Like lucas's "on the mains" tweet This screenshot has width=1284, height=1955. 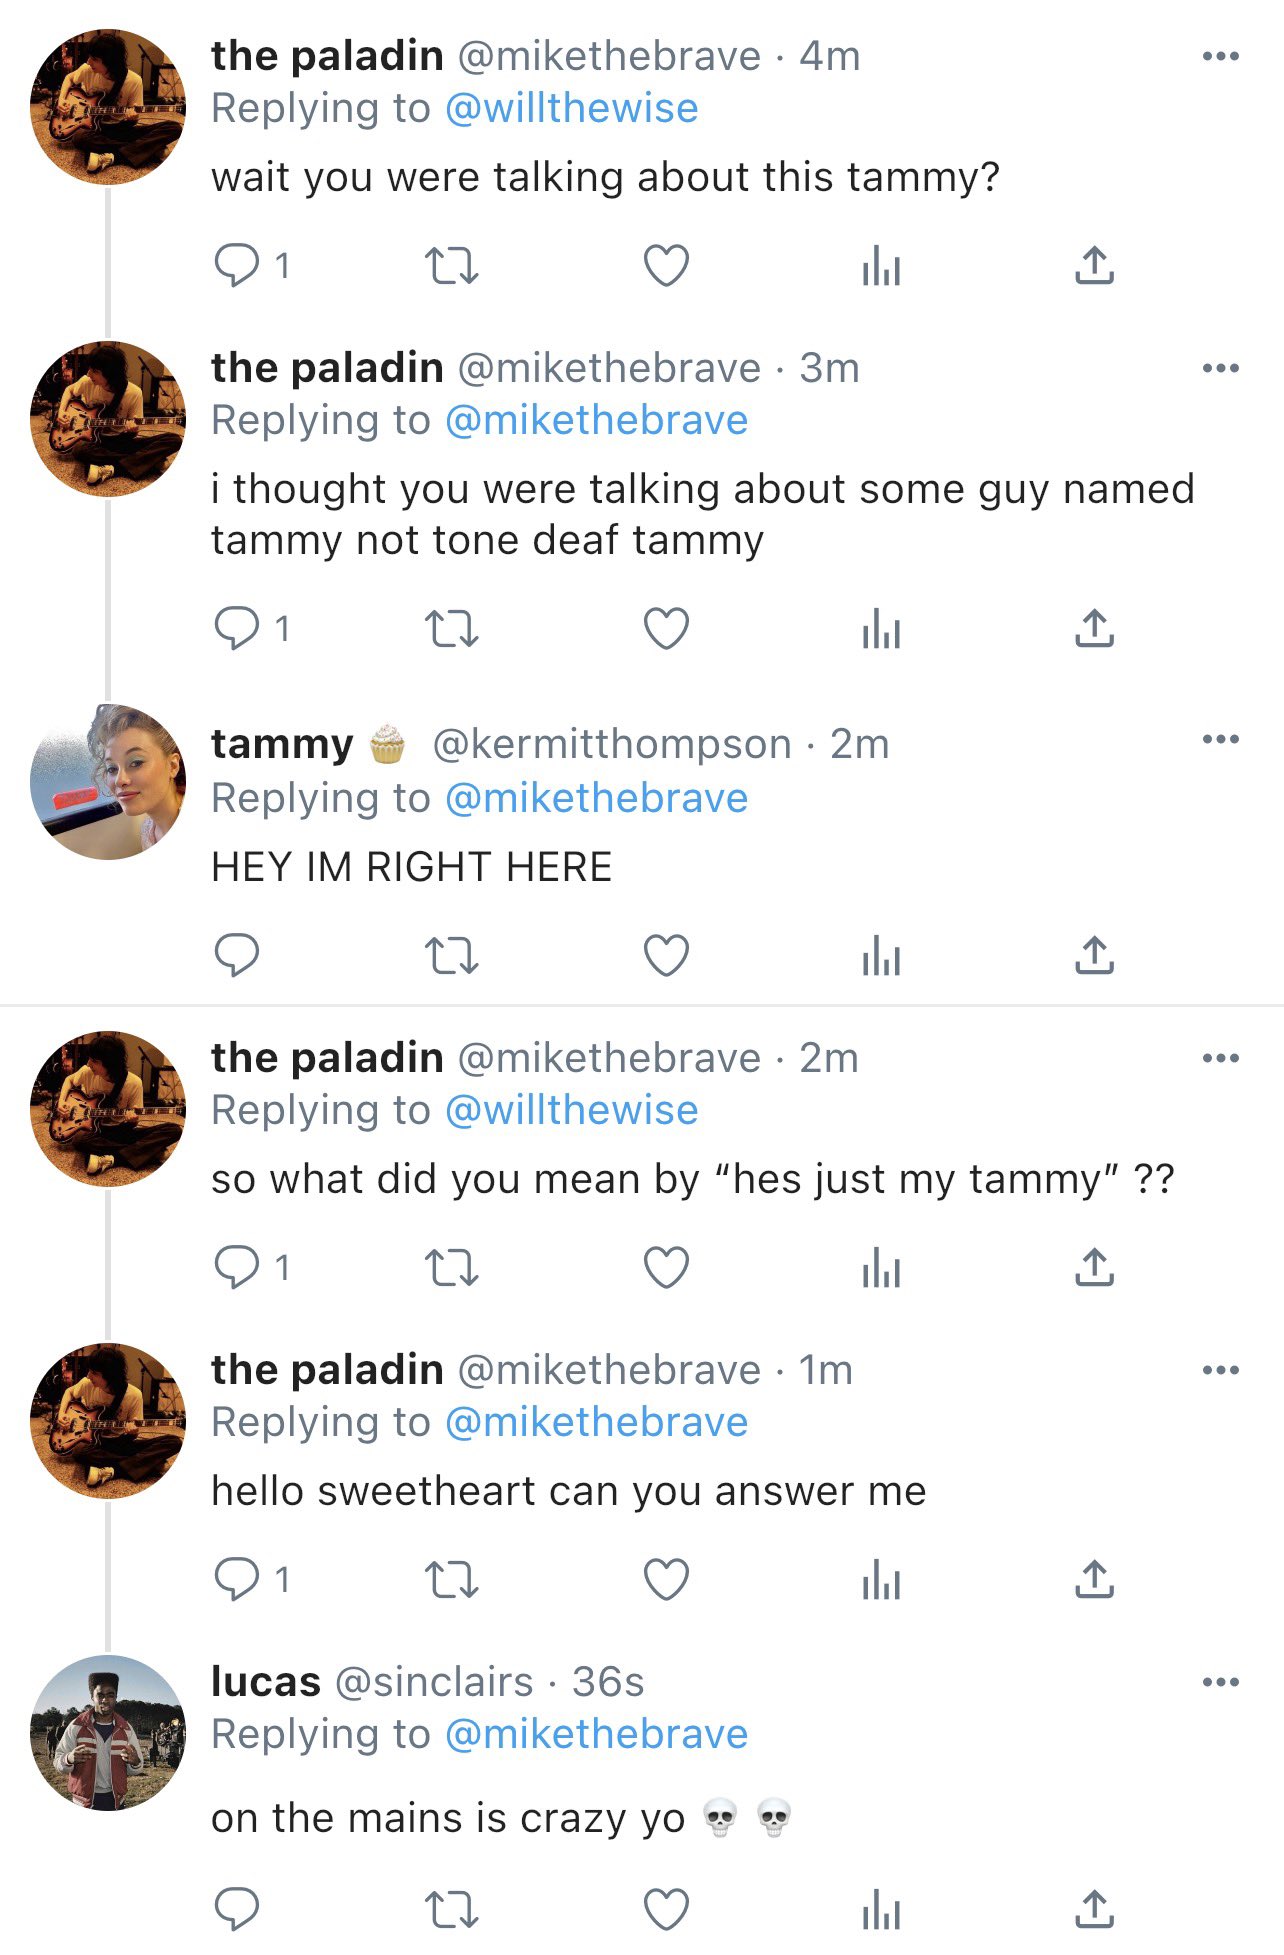pos(666,1909)
